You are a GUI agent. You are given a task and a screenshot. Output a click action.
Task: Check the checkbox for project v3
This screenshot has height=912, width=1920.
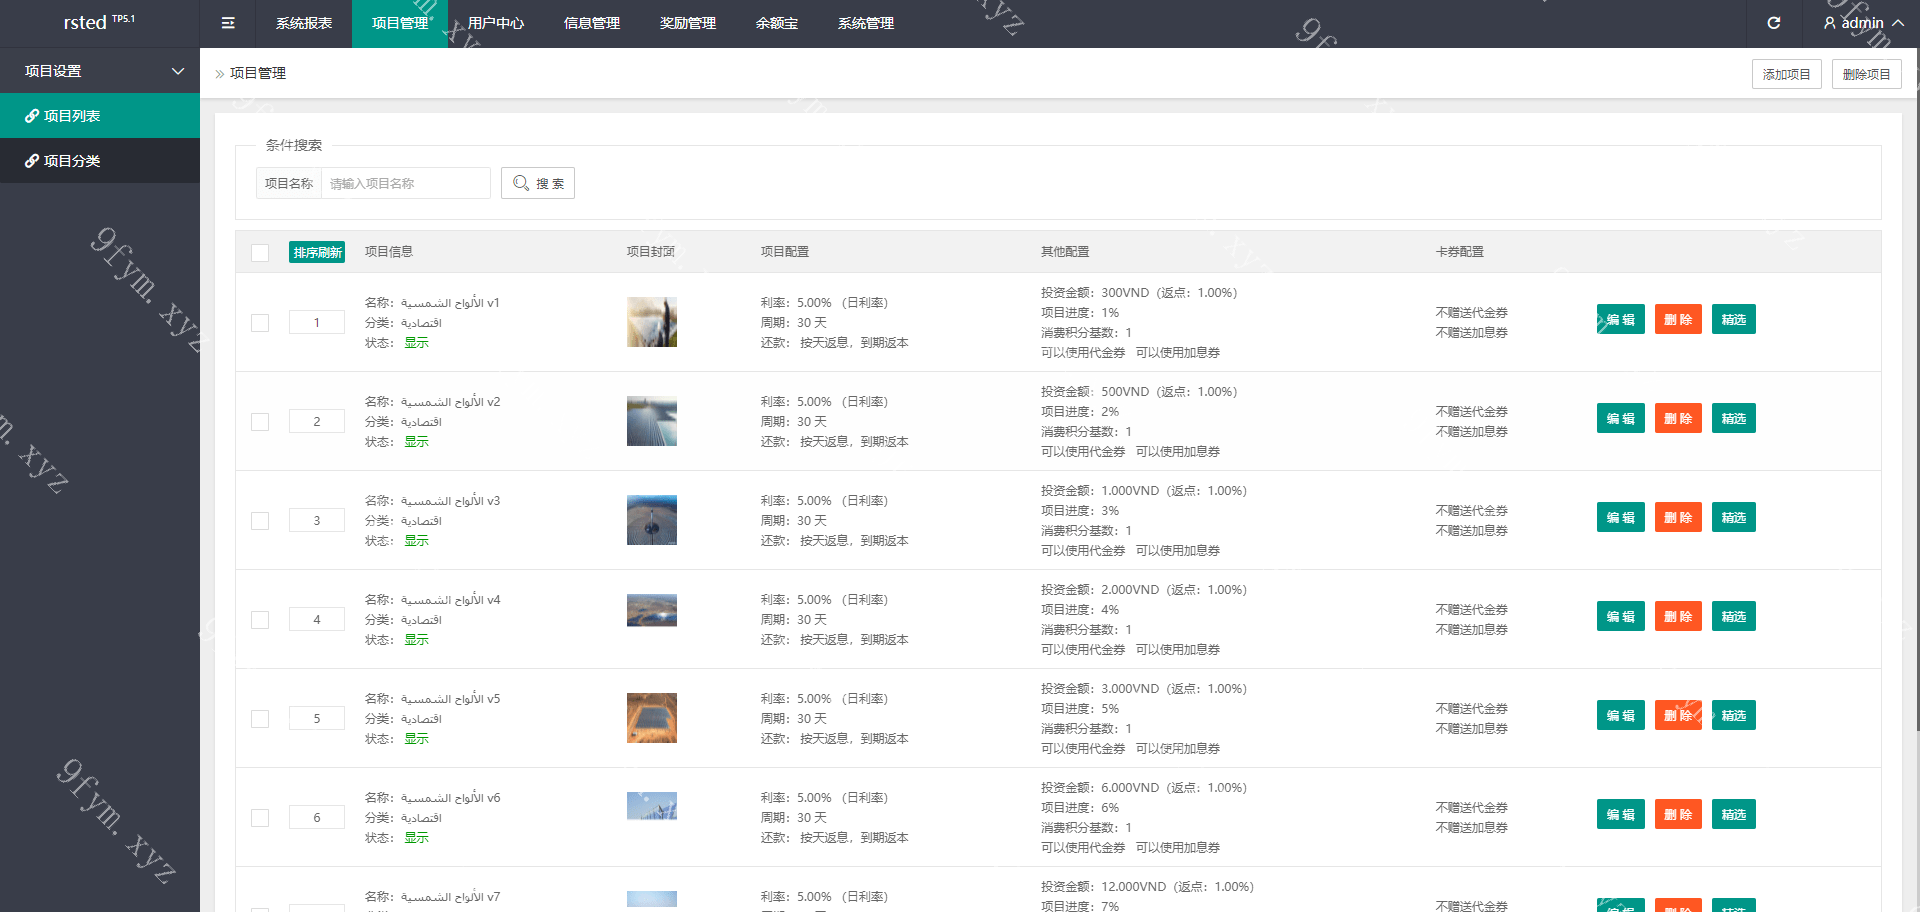[260, 521]
